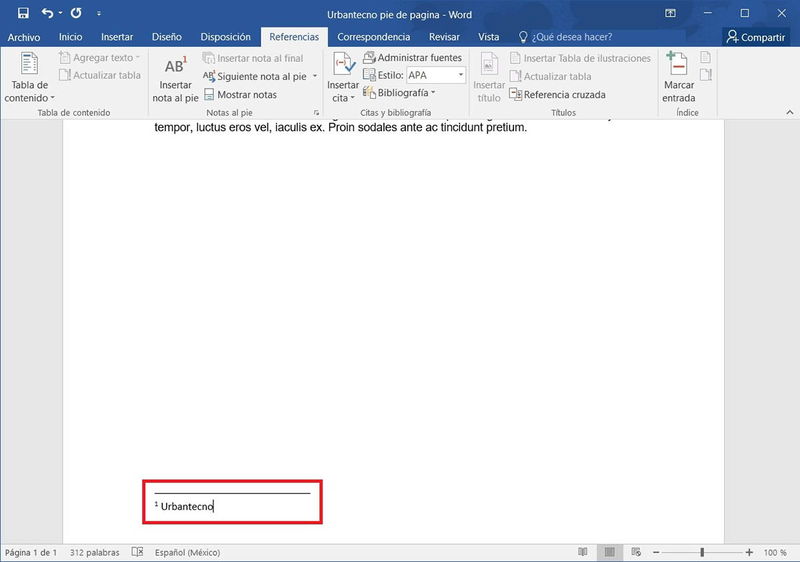Open the Insertar cita menu
The image size is (800, 562).
343,77
